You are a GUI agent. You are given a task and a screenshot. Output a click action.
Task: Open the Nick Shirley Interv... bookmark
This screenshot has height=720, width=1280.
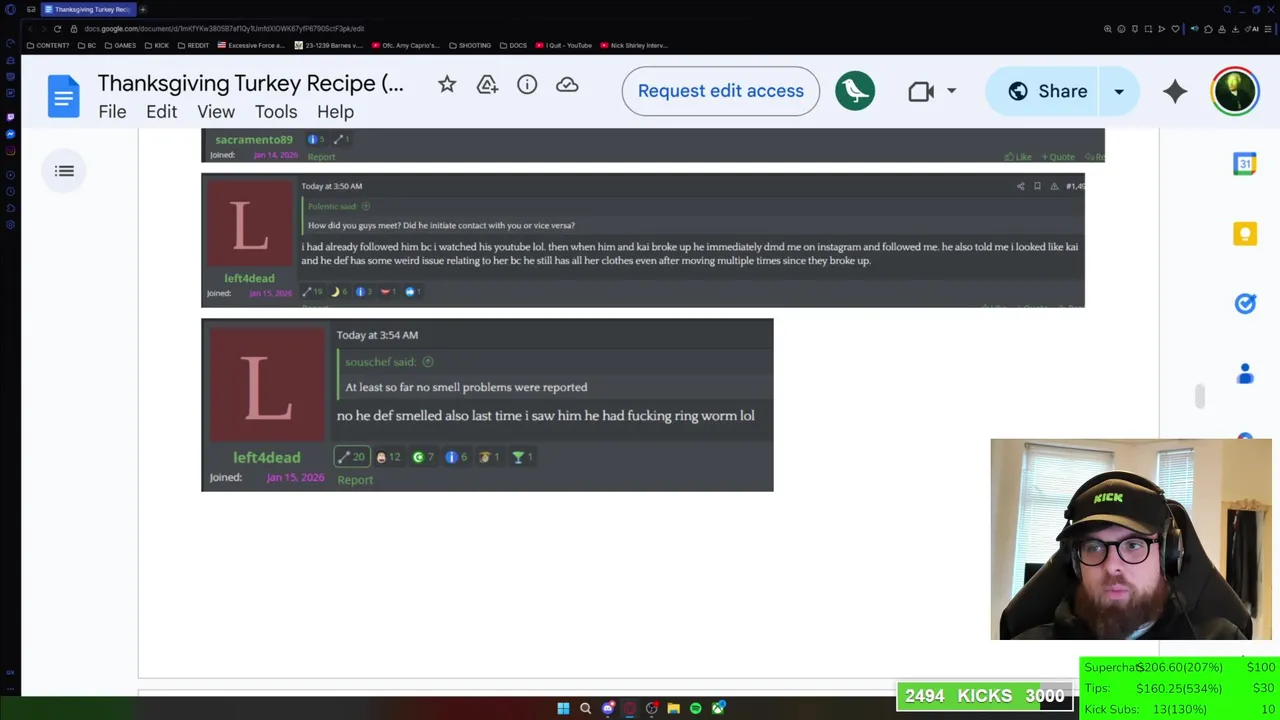[633, 45]
